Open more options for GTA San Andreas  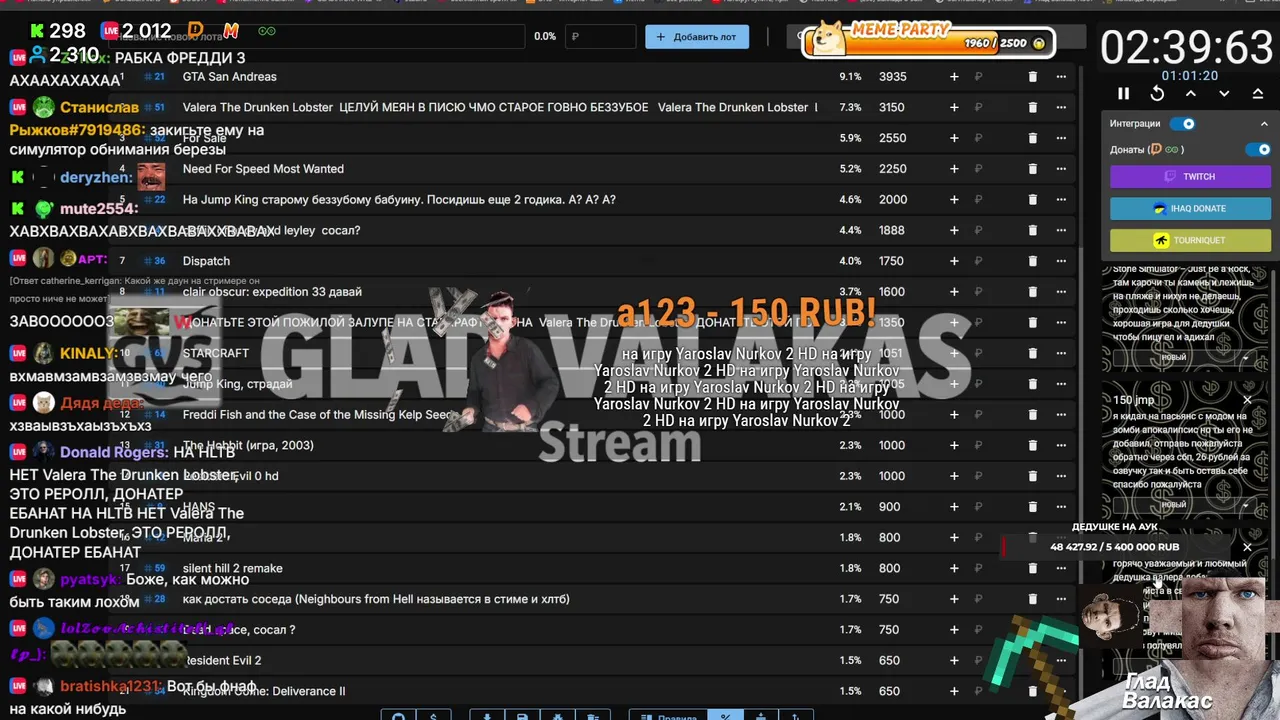pos(1061,77)
